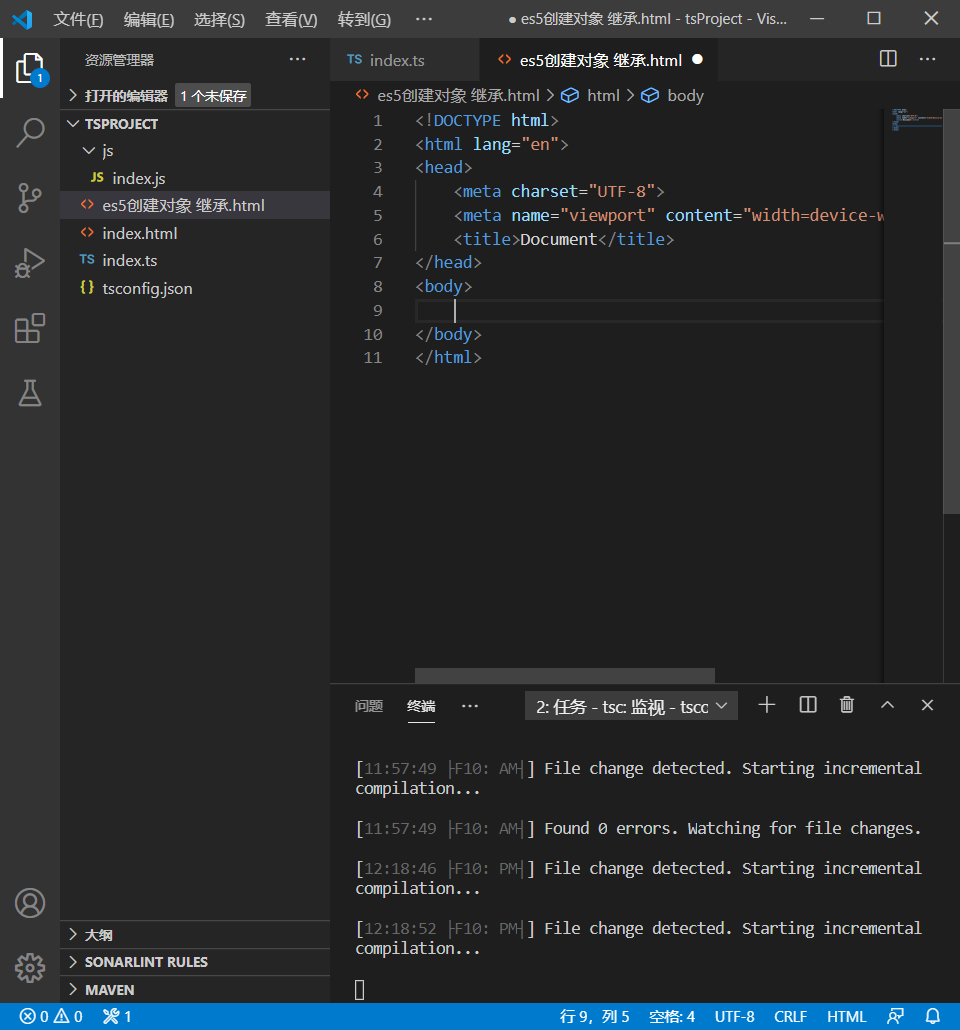Screen dimensions: 960x1030
Task: Split the editor to the right
Action: point(888,59)
